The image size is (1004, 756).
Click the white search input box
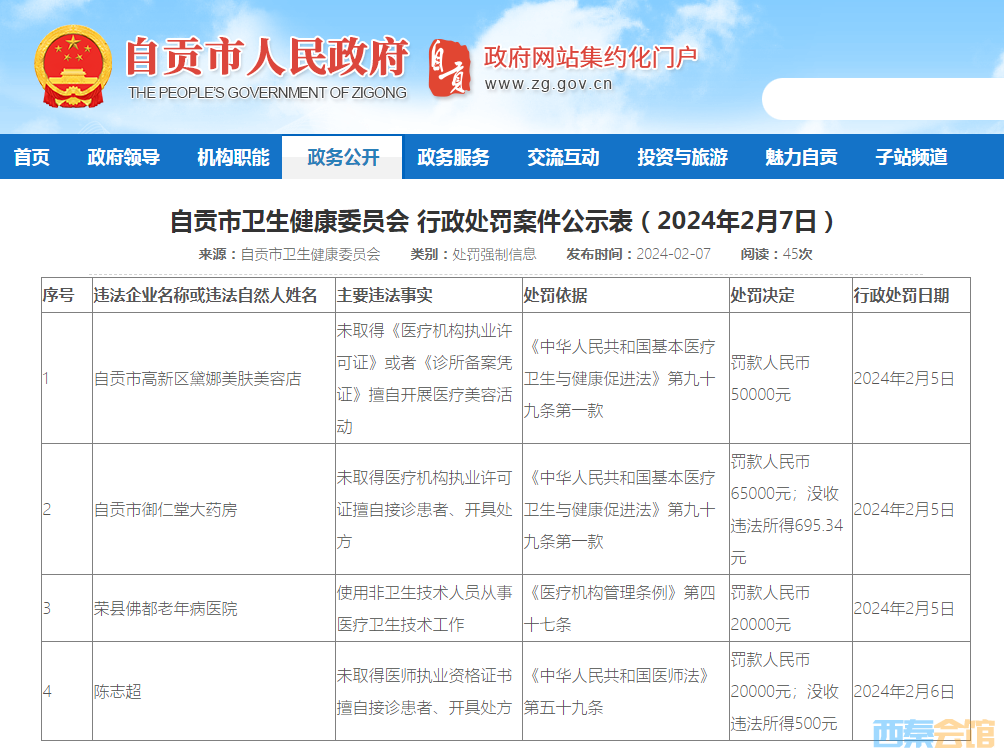pos(880,99)
